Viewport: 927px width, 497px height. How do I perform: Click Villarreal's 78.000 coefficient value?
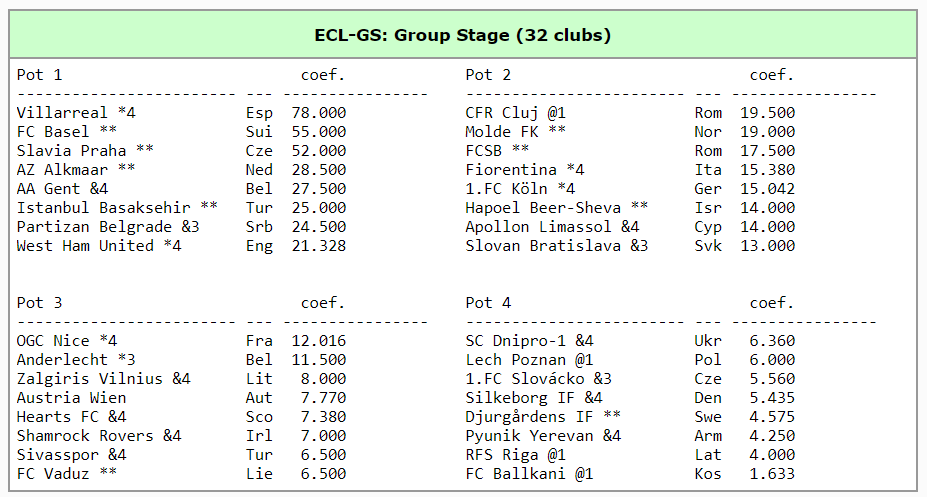click(319, 112)
